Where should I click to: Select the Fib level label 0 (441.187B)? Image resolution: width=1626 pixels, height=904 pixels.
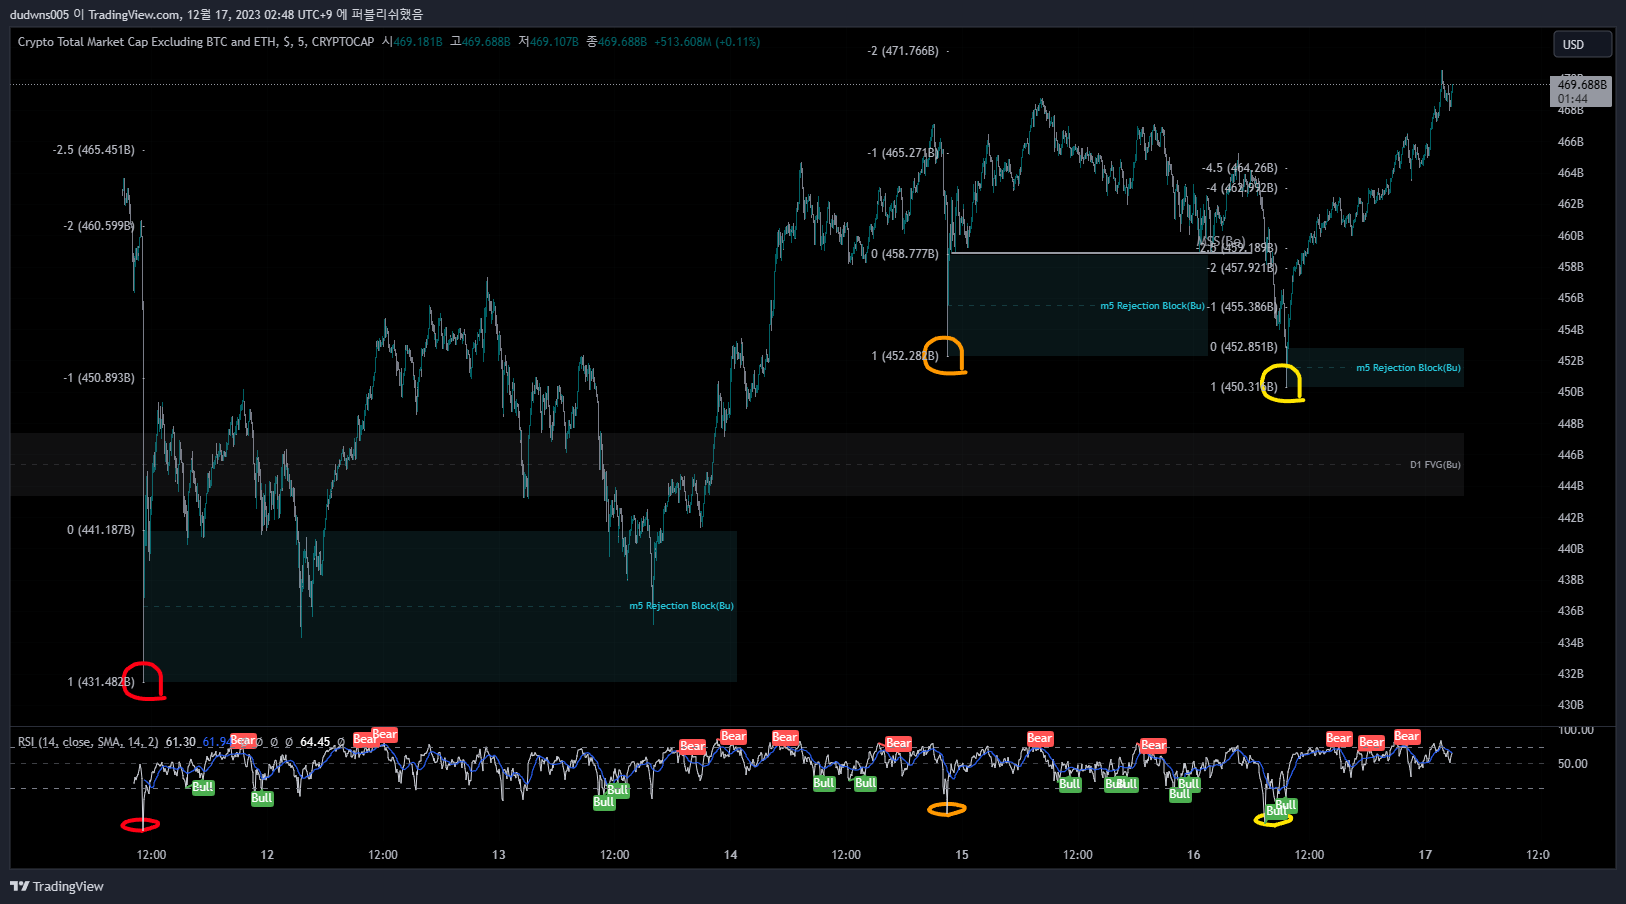coord(101,530)
